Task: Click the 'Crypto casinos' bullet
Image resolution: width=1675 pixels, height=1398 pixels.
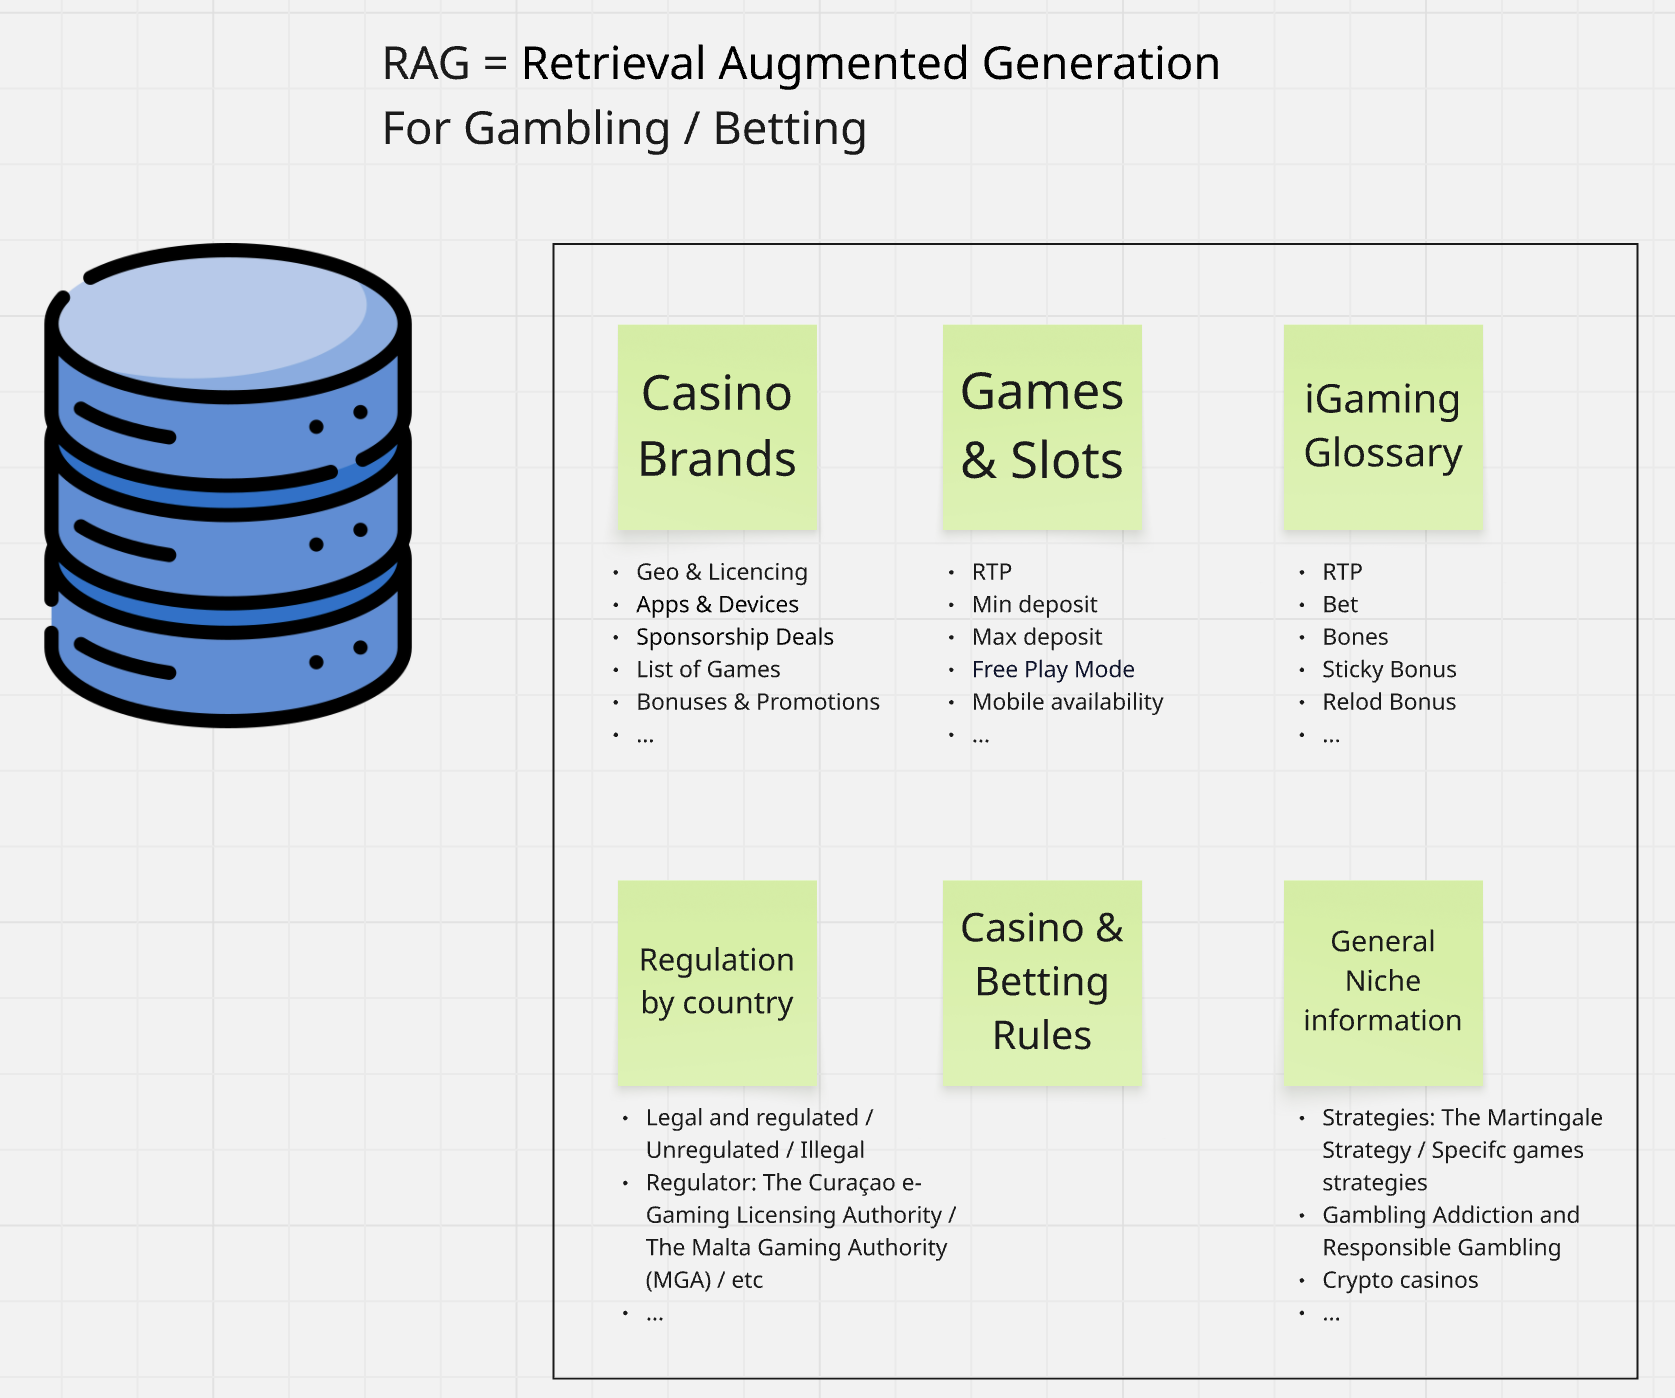Action: pos(1400,1280)
